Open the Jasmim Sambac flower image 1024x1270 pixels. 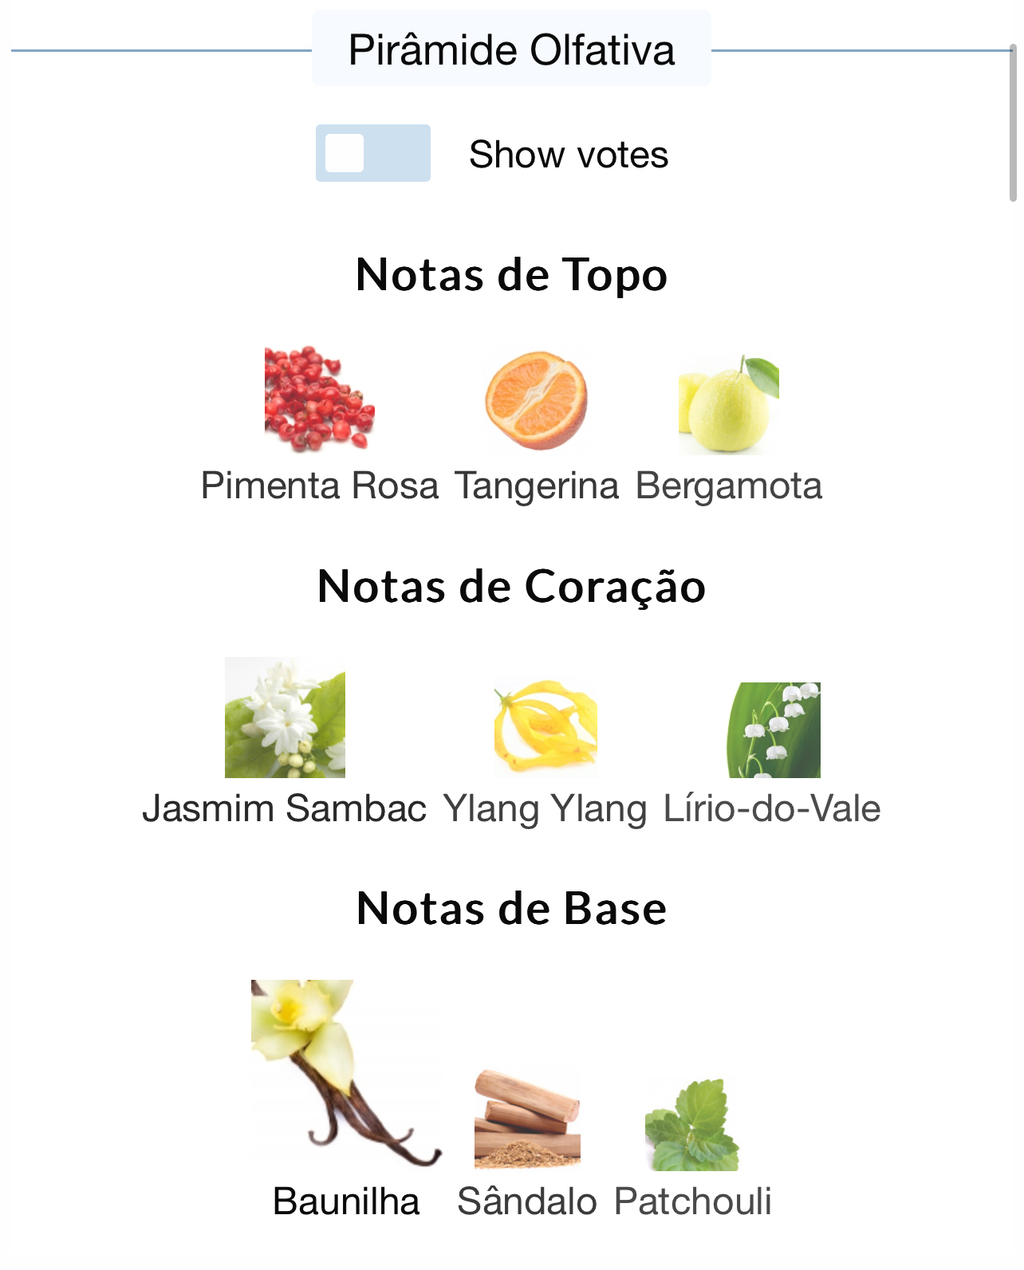point(285,717)
